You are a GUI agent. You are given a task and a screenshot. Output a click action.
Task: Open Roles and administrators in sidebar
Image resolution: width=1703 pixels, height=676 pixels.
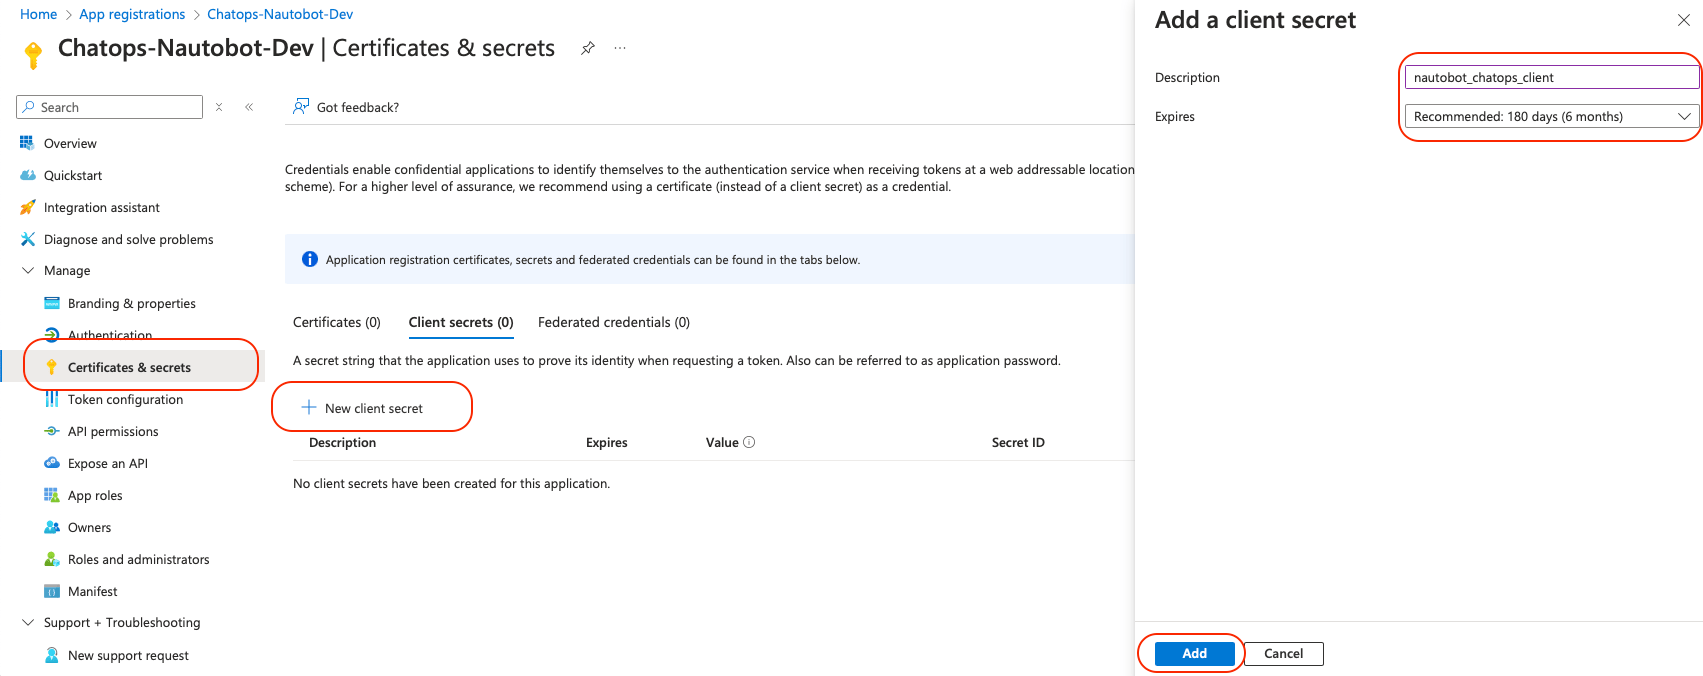pyautogui.click(x=139, y=559)
